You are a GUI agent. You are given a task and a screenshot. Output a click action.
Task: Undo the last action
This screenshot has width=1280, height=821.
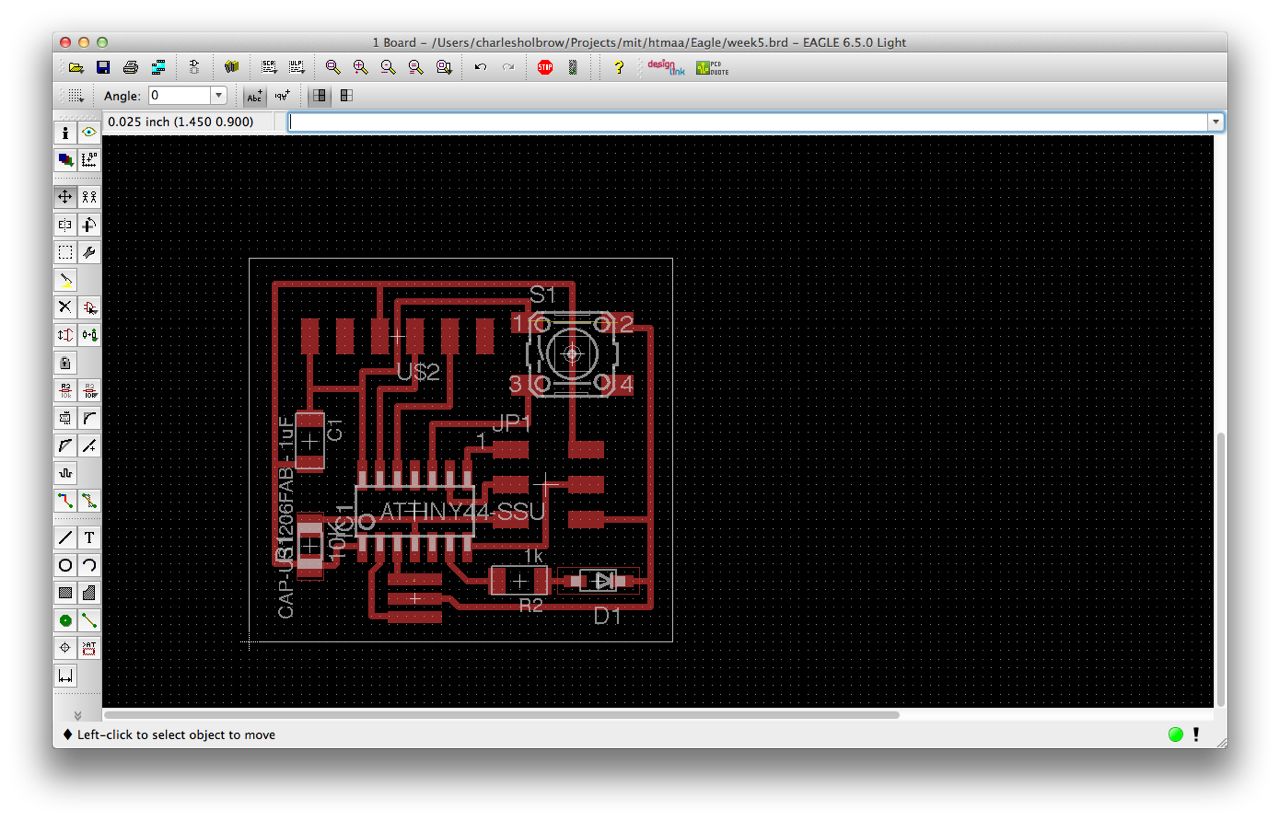[481, 67]
